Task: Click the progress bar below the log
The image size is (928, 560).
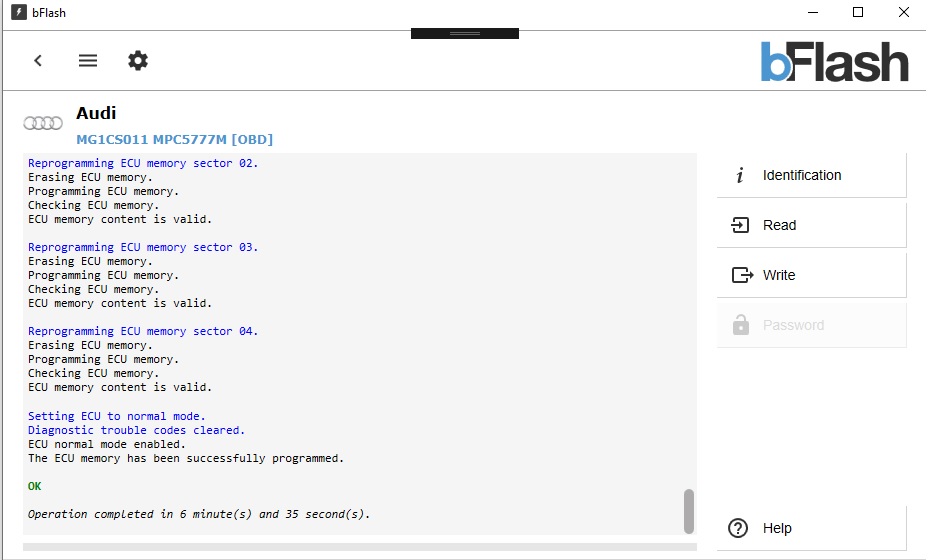Action: point(360,547)
